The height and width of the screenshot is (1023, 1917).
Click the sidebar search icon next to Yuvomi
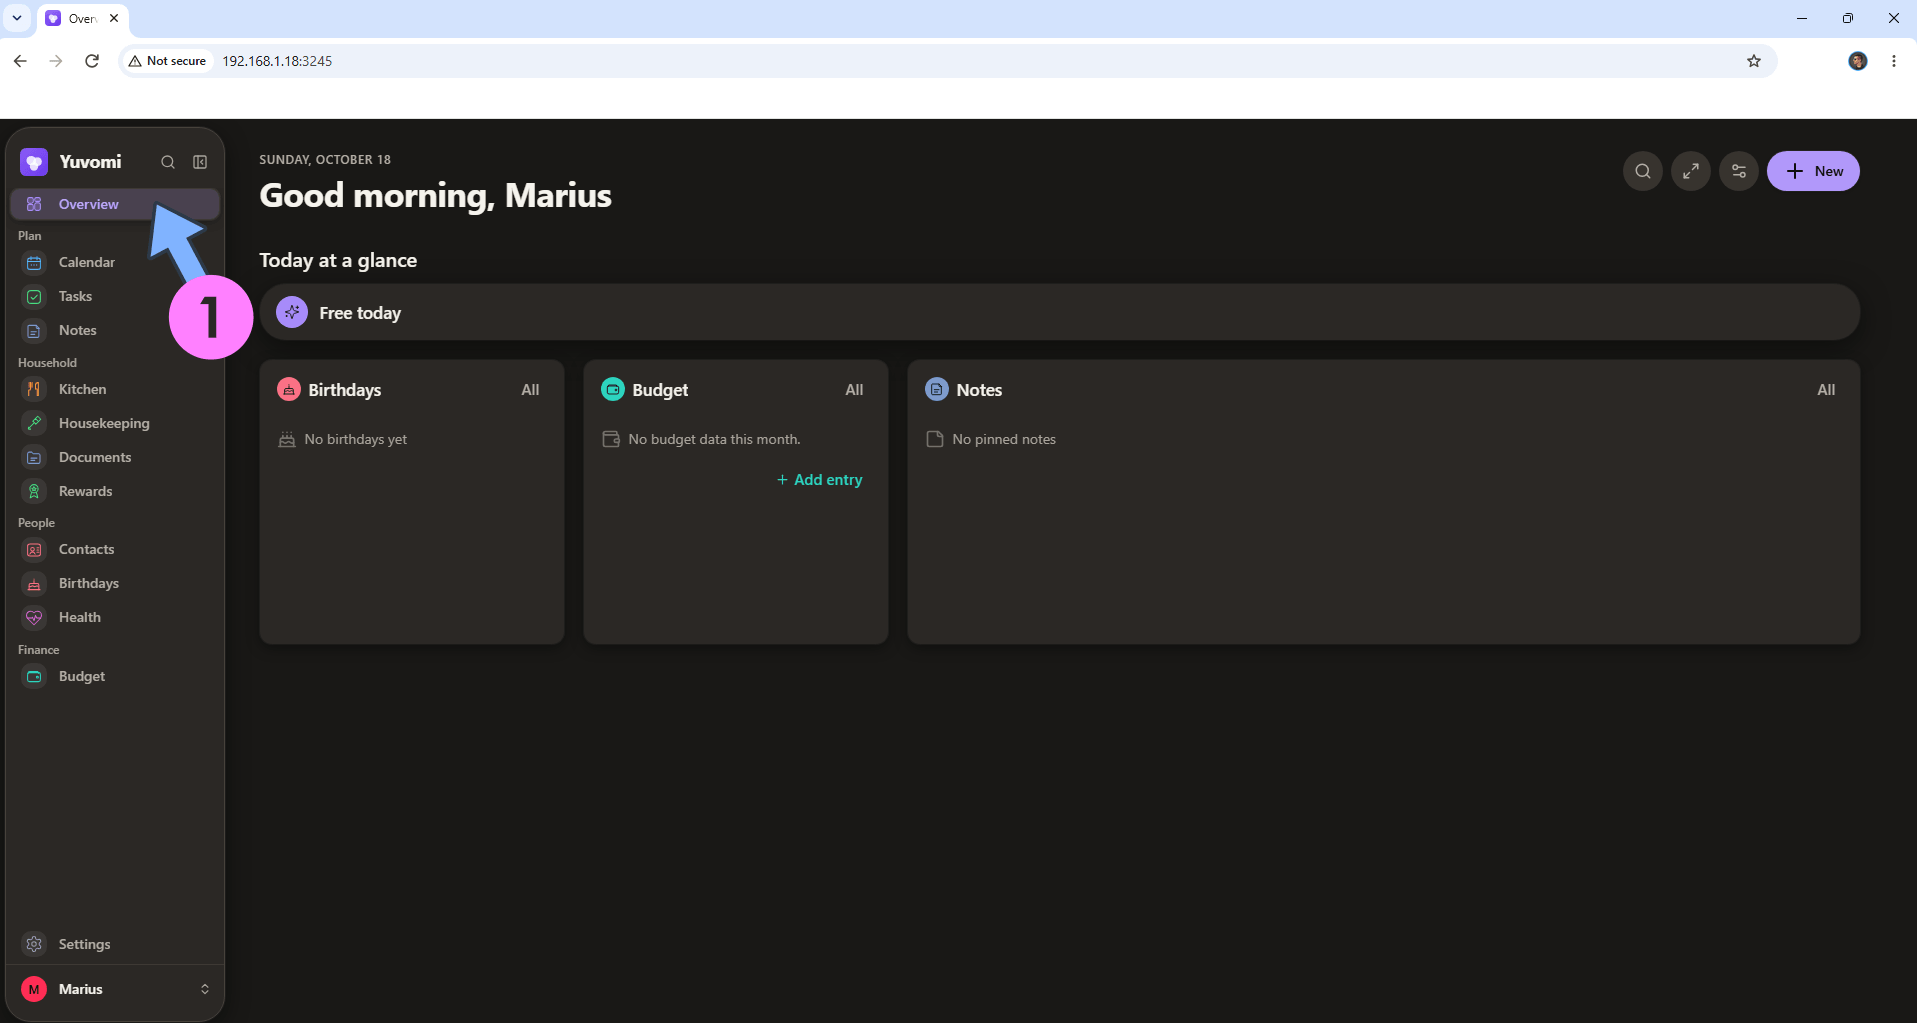[168, 162]
